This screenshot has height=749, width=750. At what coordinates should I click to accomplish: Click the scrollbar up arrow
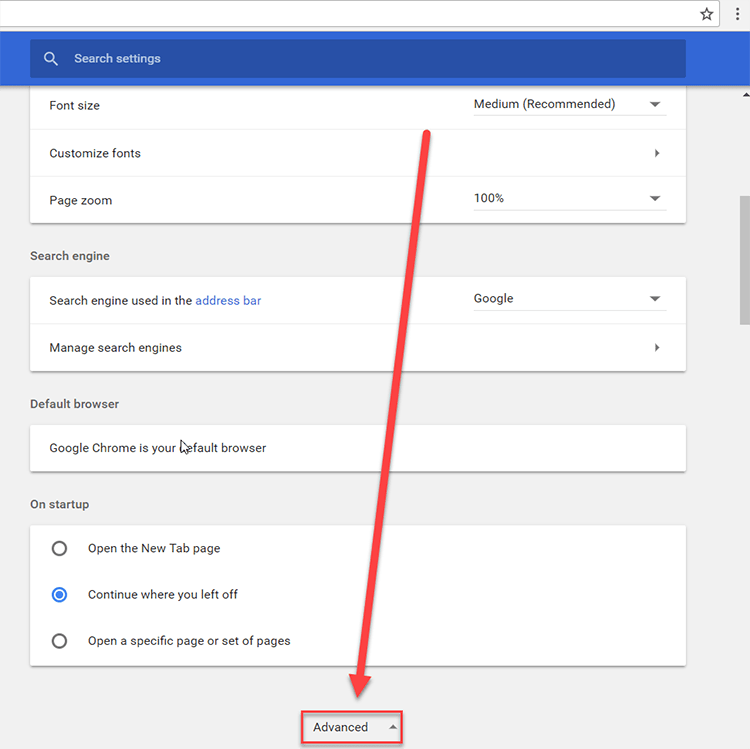point(746,95)
